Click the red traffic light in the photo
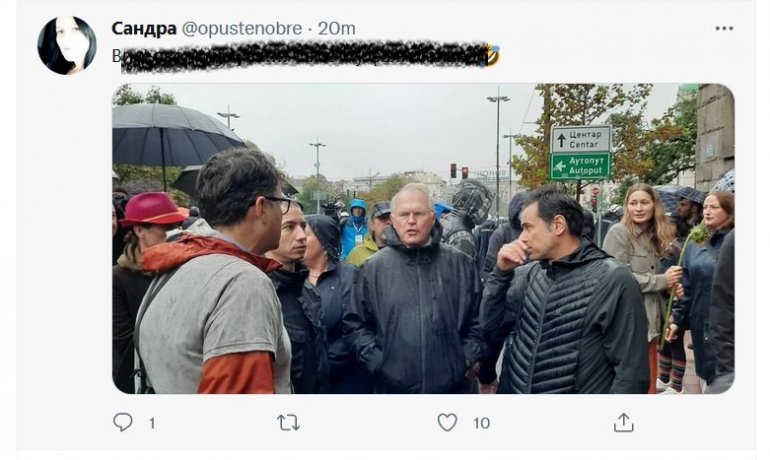 pos(452,170)
